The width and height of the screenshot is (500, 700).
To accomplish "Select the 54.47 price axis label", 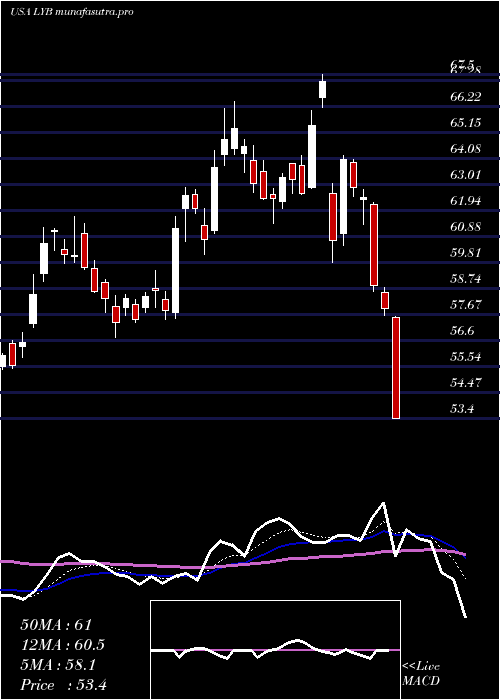I will point(466,382).
